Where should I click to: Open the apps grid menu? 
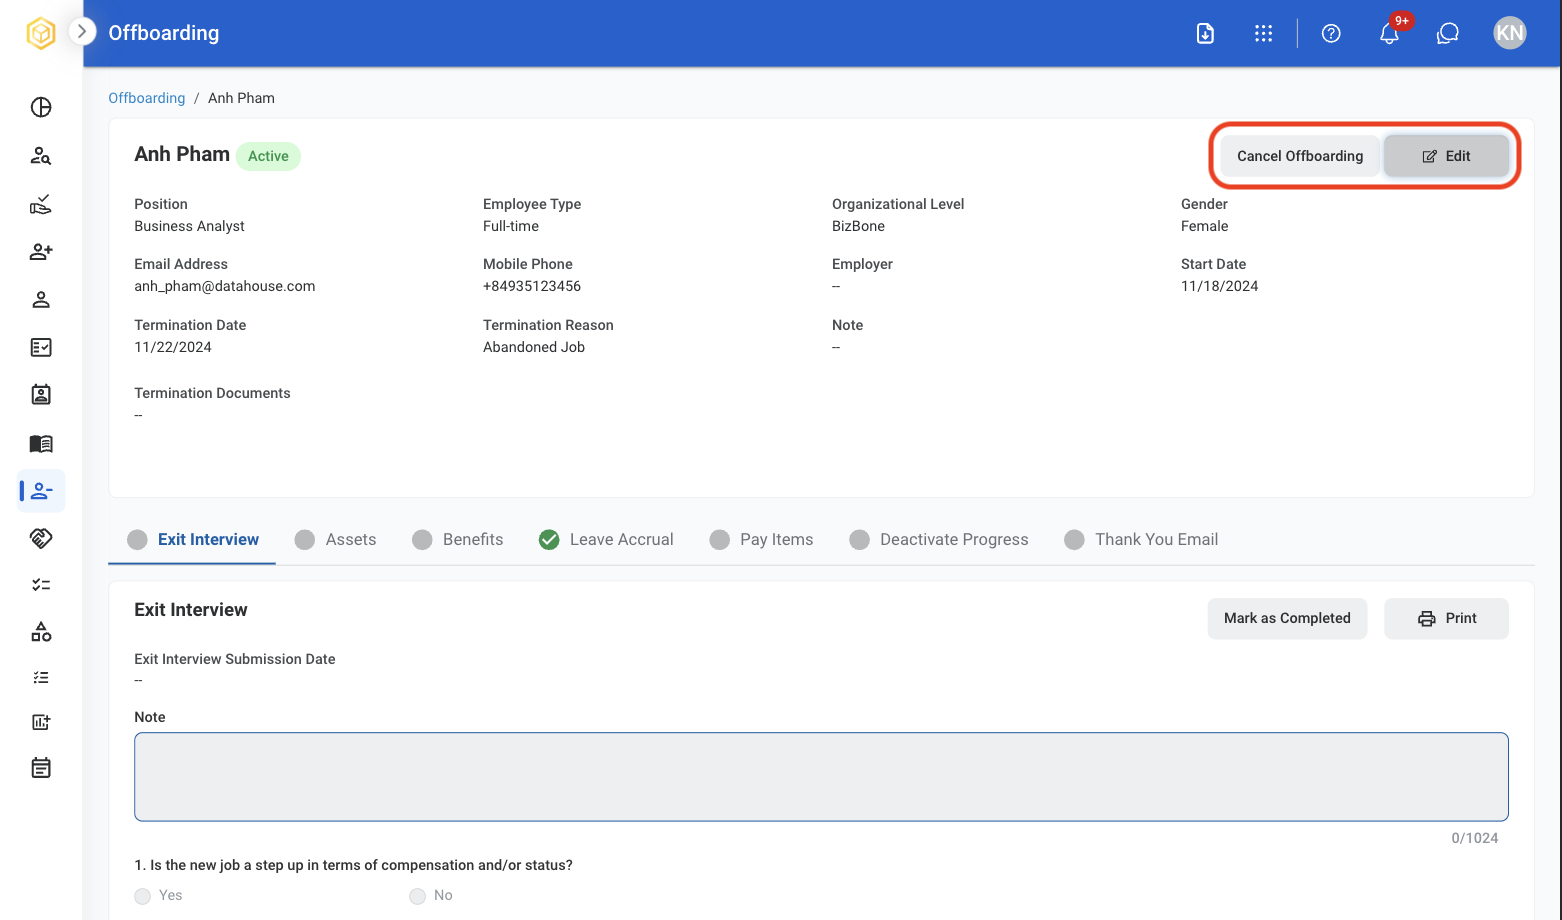pyautogui.click(x=1264, y=33)
